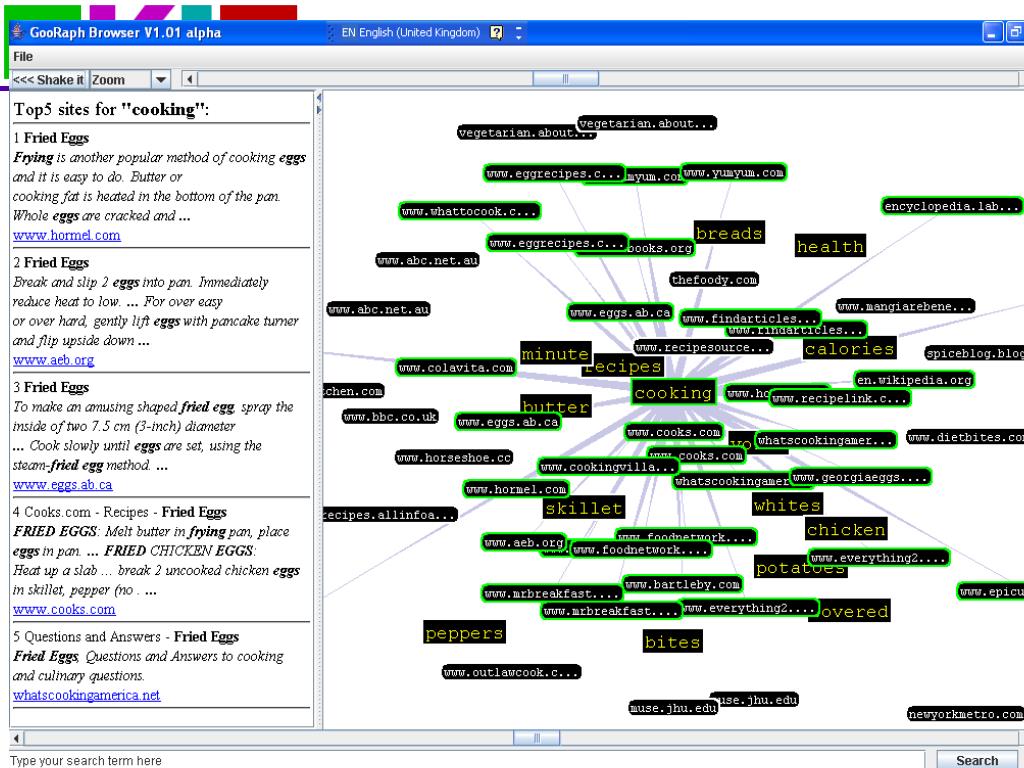Click the recipes.allinfoa... site node
The image size is (1024, 768).
point(390,515)
